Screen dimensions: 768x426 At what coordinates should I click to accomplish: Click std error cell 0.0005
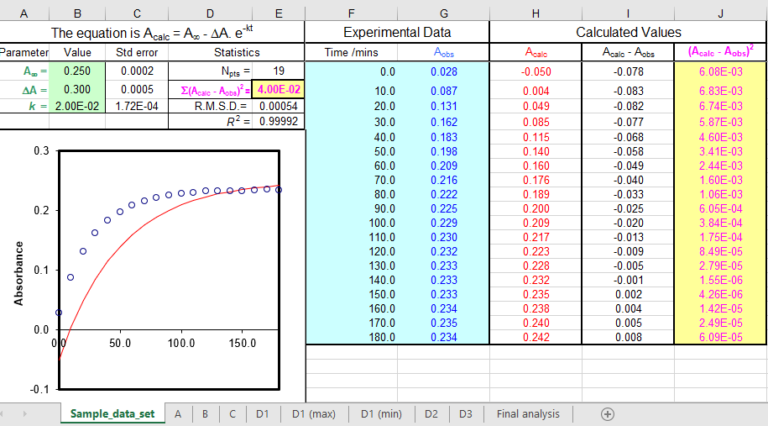pyautogui.click(x=137, y=90)
